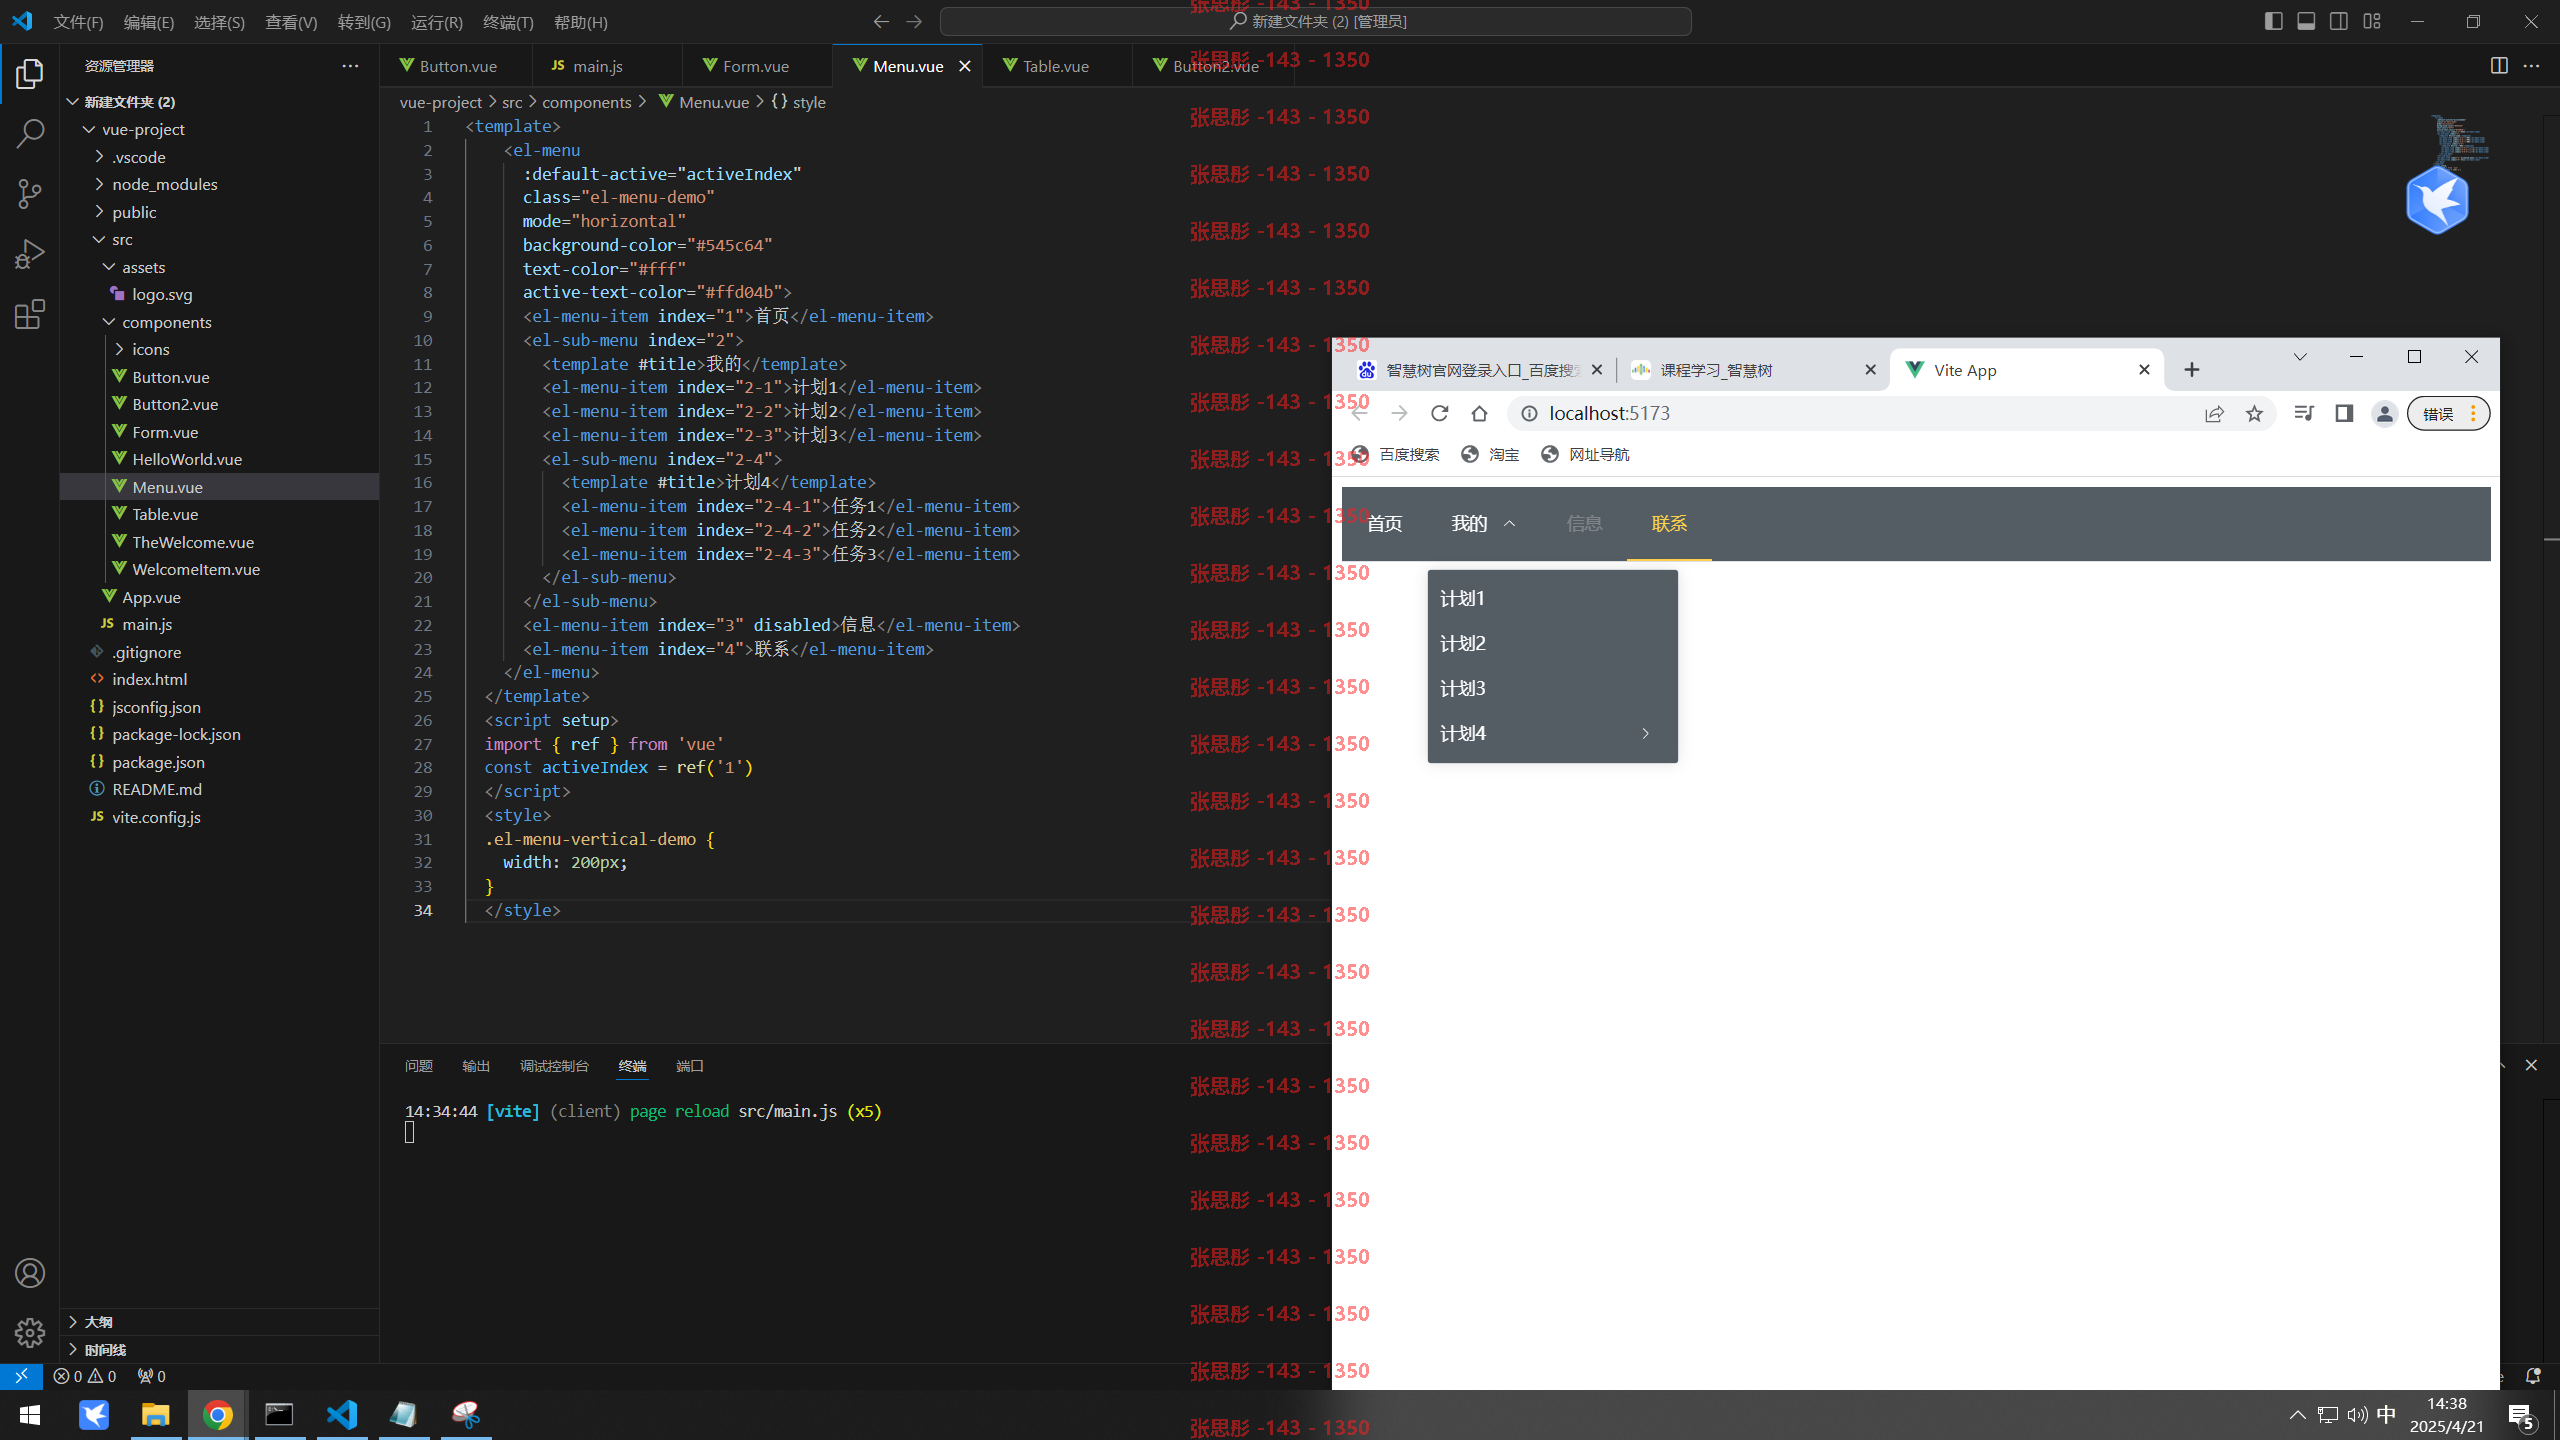Share this page from address bar
2560x1440 pixels.
click(2214, 413)
